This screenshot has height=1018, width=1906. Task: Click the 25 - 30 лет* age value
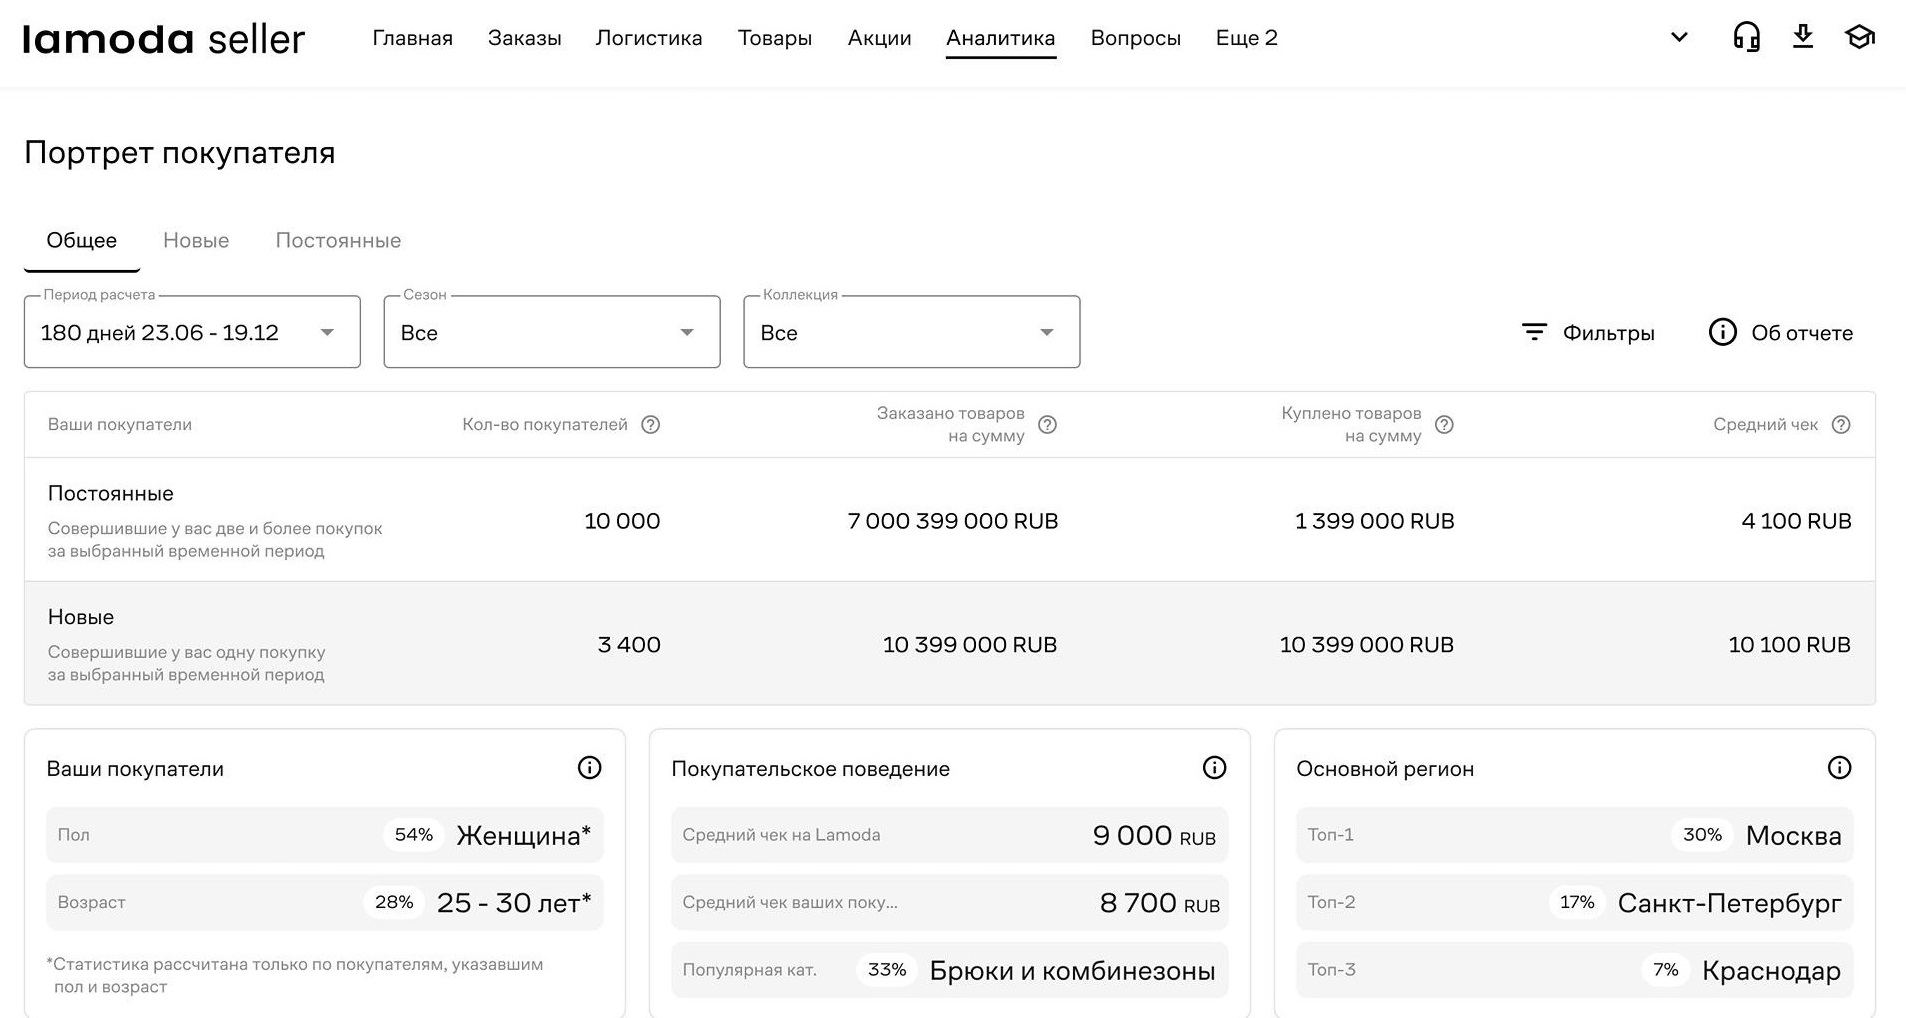coord(514,903)
